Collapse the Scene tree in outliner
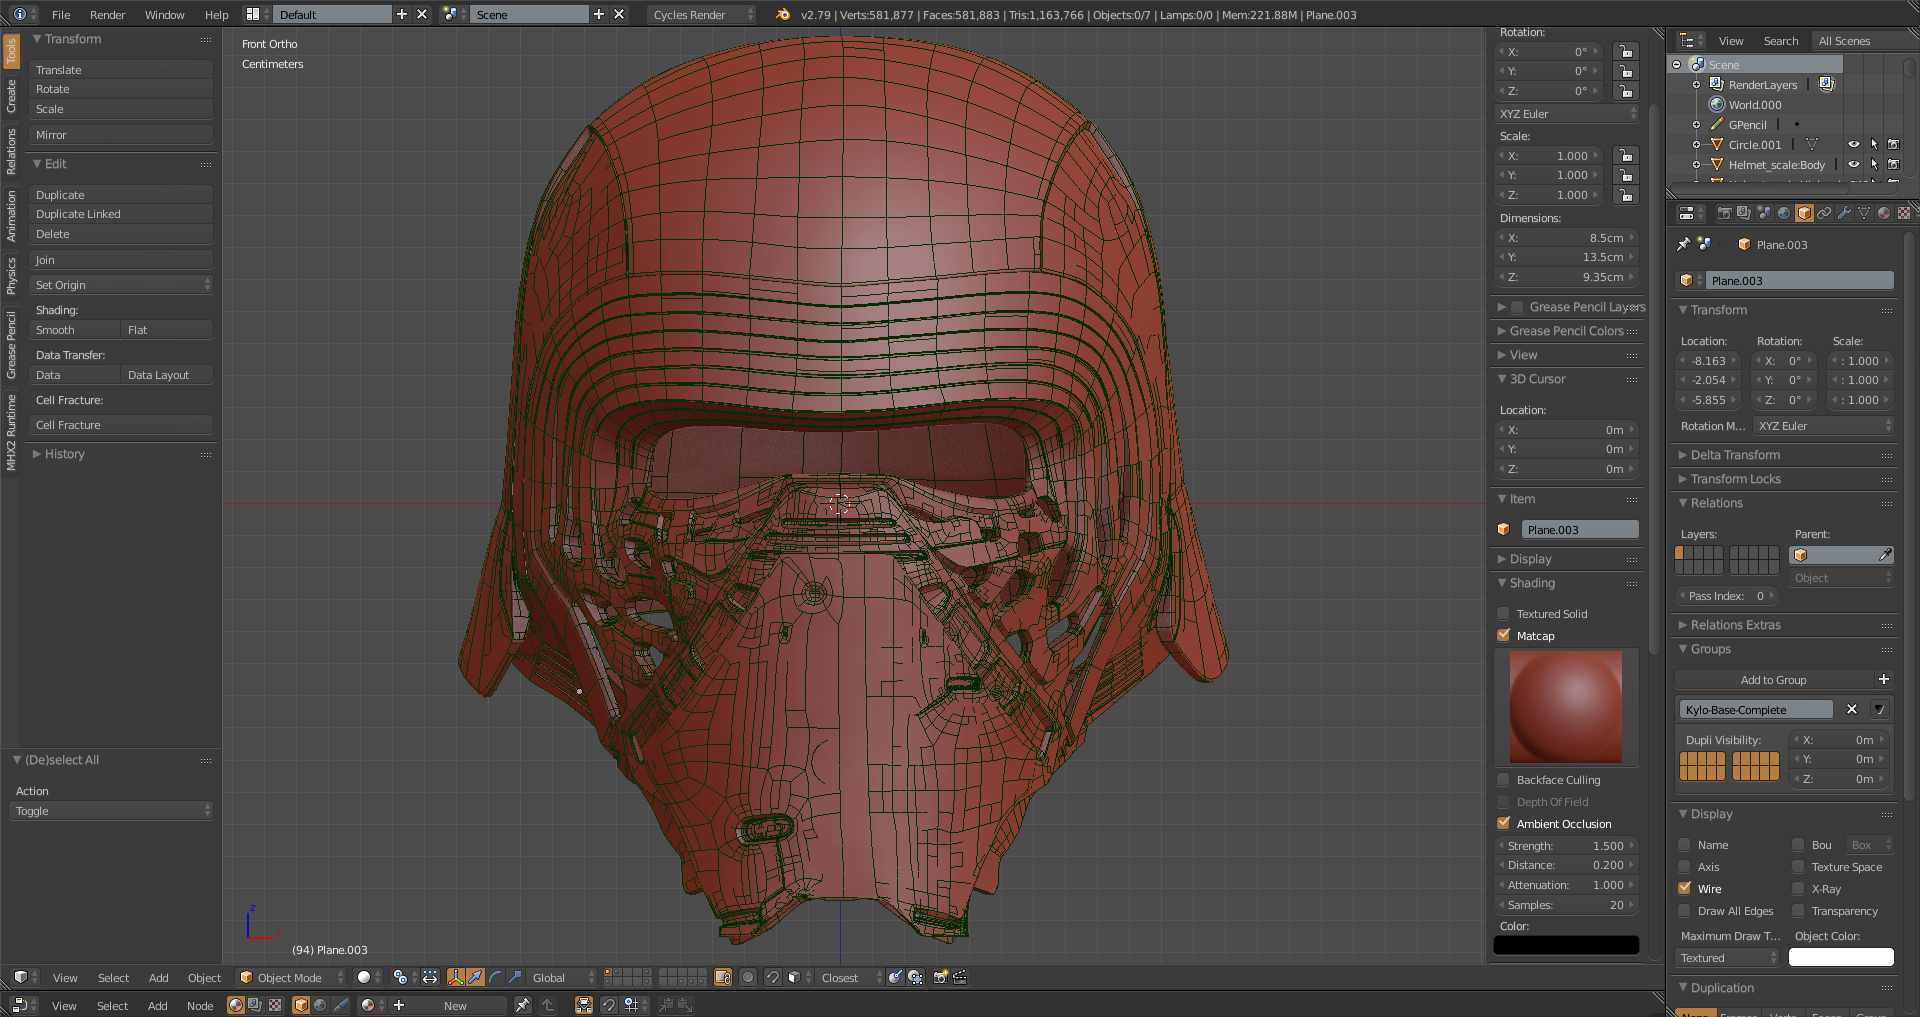The image size is (1920, 1017). 1677,64
